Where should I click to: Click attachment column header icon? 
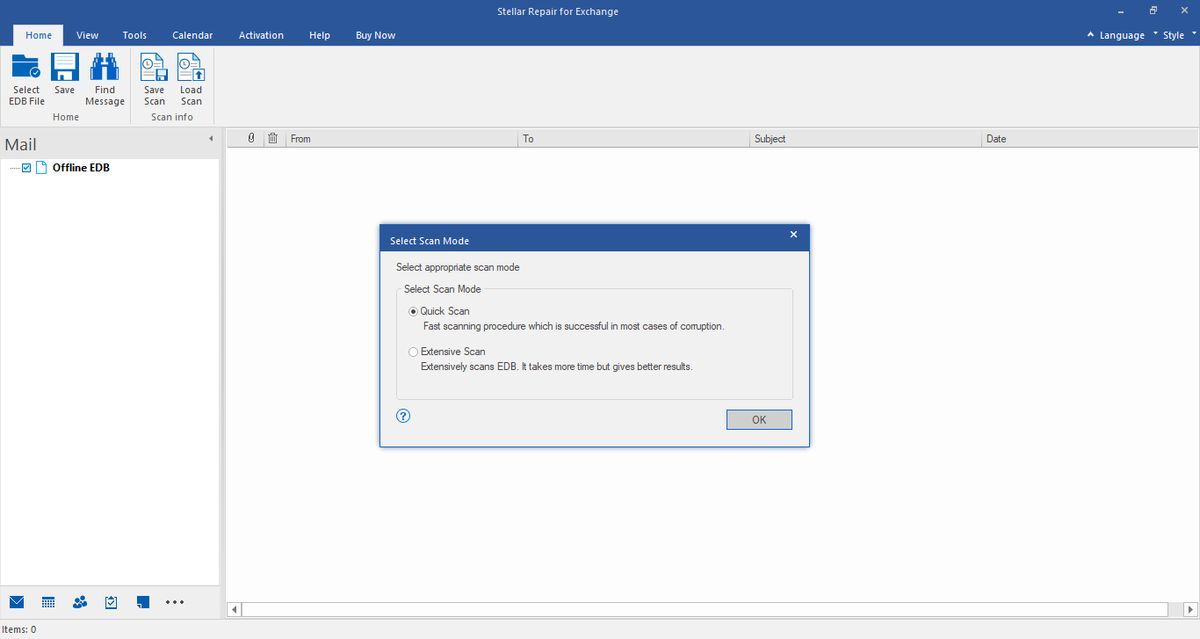tap(251, 139)
